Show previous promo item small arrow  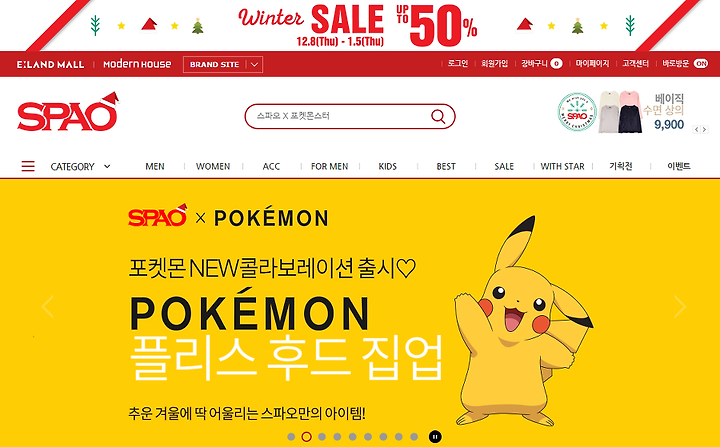pos(697,130)
